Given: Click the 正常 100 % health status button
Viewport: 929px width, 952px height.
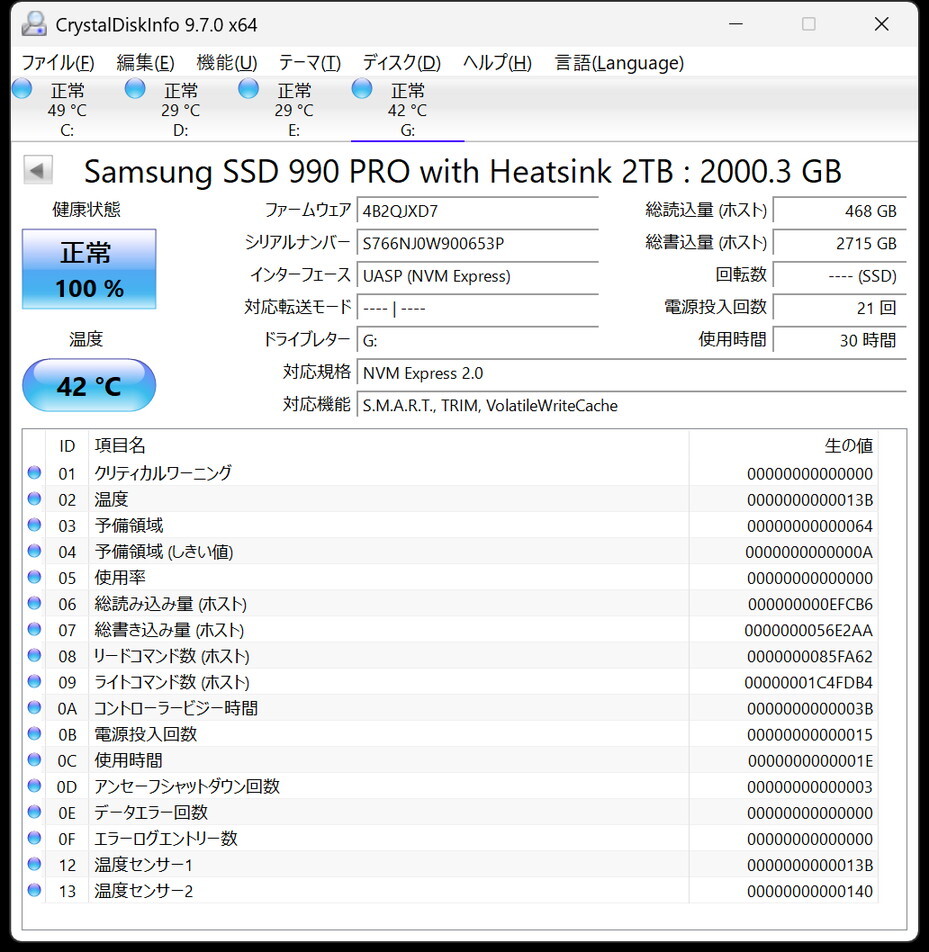Looking at the screenshot, I should 89,269.
